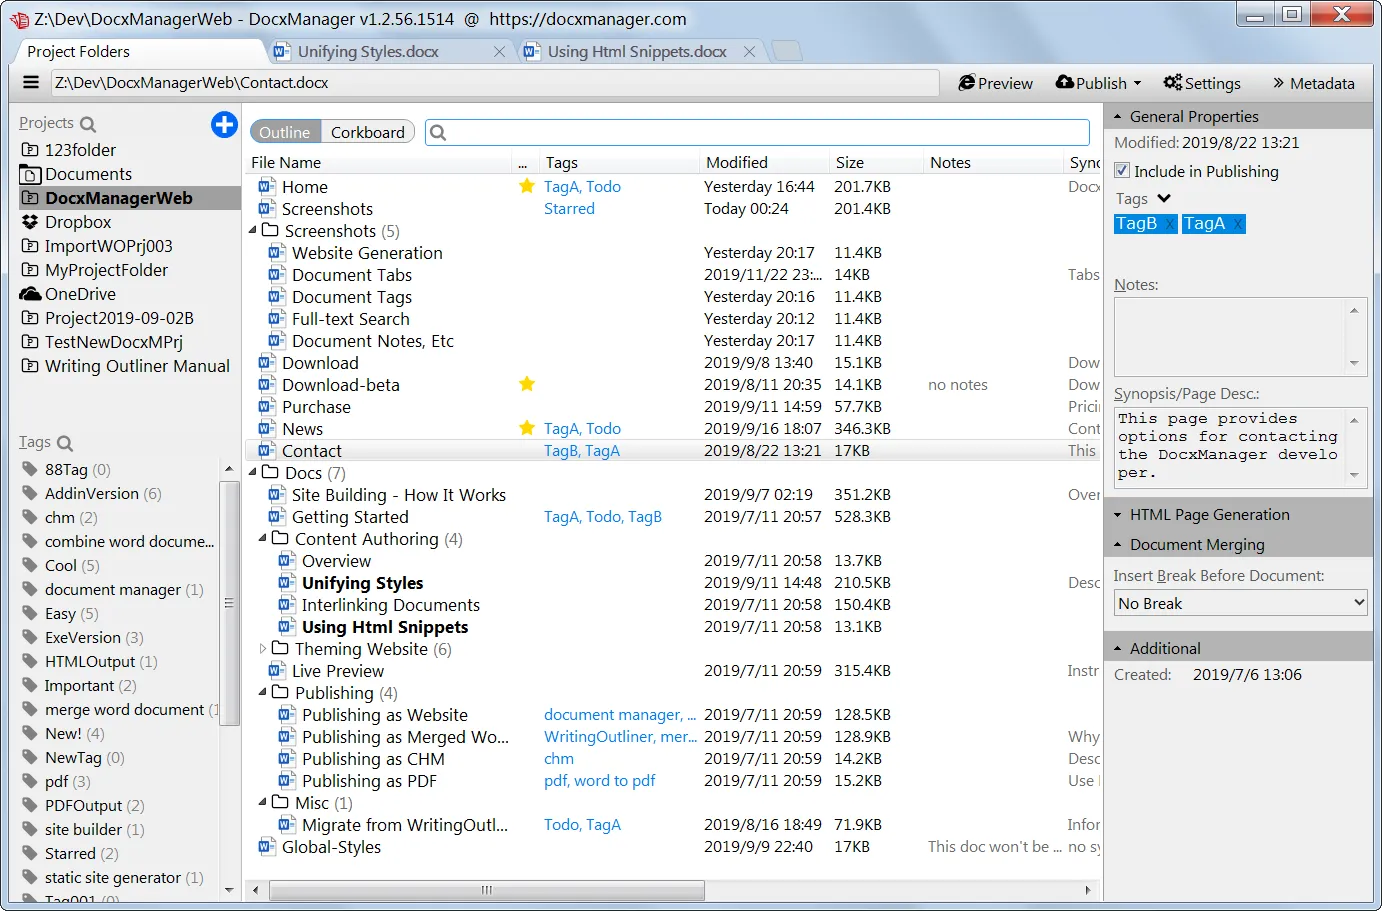Image resolution: width=1382 pixels, height=911 pixels.
Task: Open the hamburger menu
Action: point(30,82)
